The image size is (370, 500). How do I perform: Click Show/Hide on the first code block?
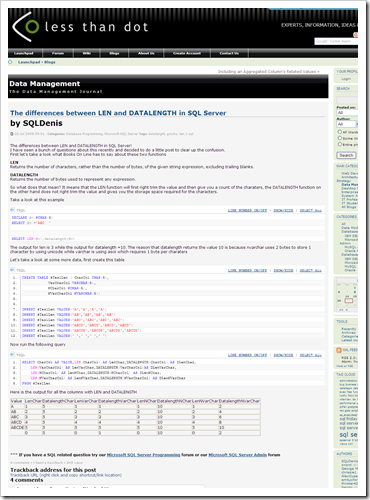pyautogui.click(x=283, y=210)
